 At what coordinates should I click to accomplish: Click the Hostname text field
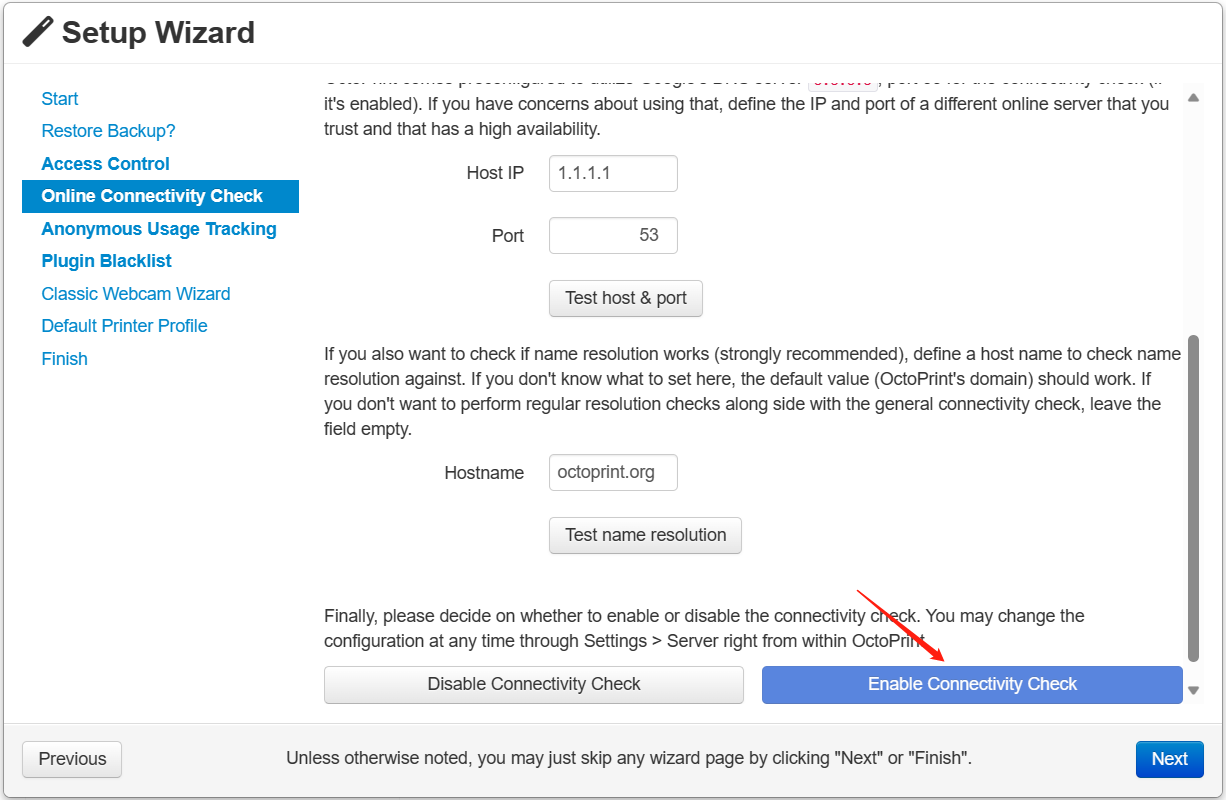[613, 473]
